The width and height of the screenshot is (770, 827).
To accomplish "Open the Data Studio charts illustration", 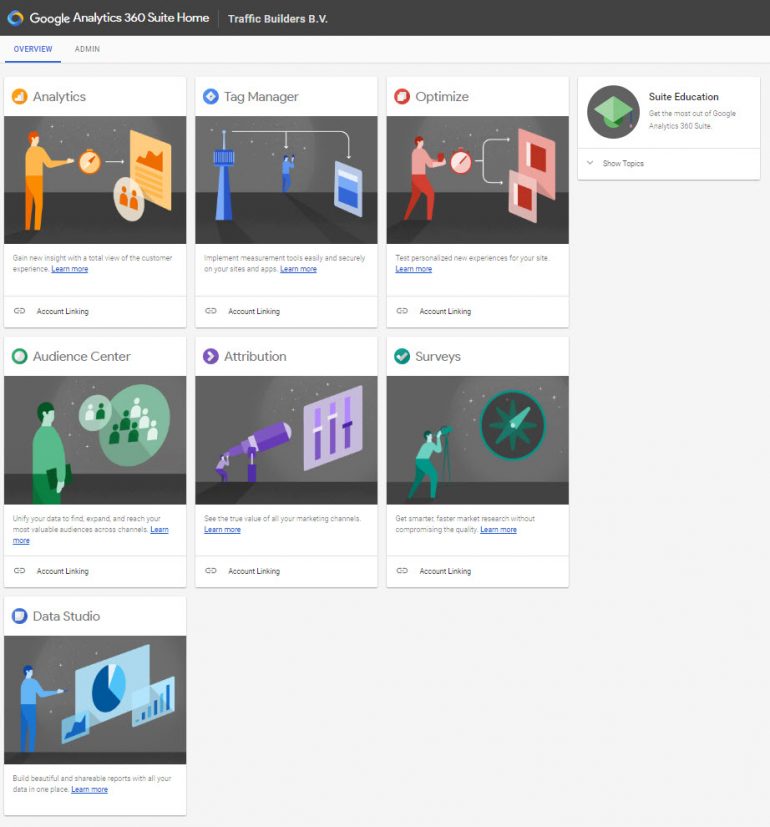I will tap(95, 700).
